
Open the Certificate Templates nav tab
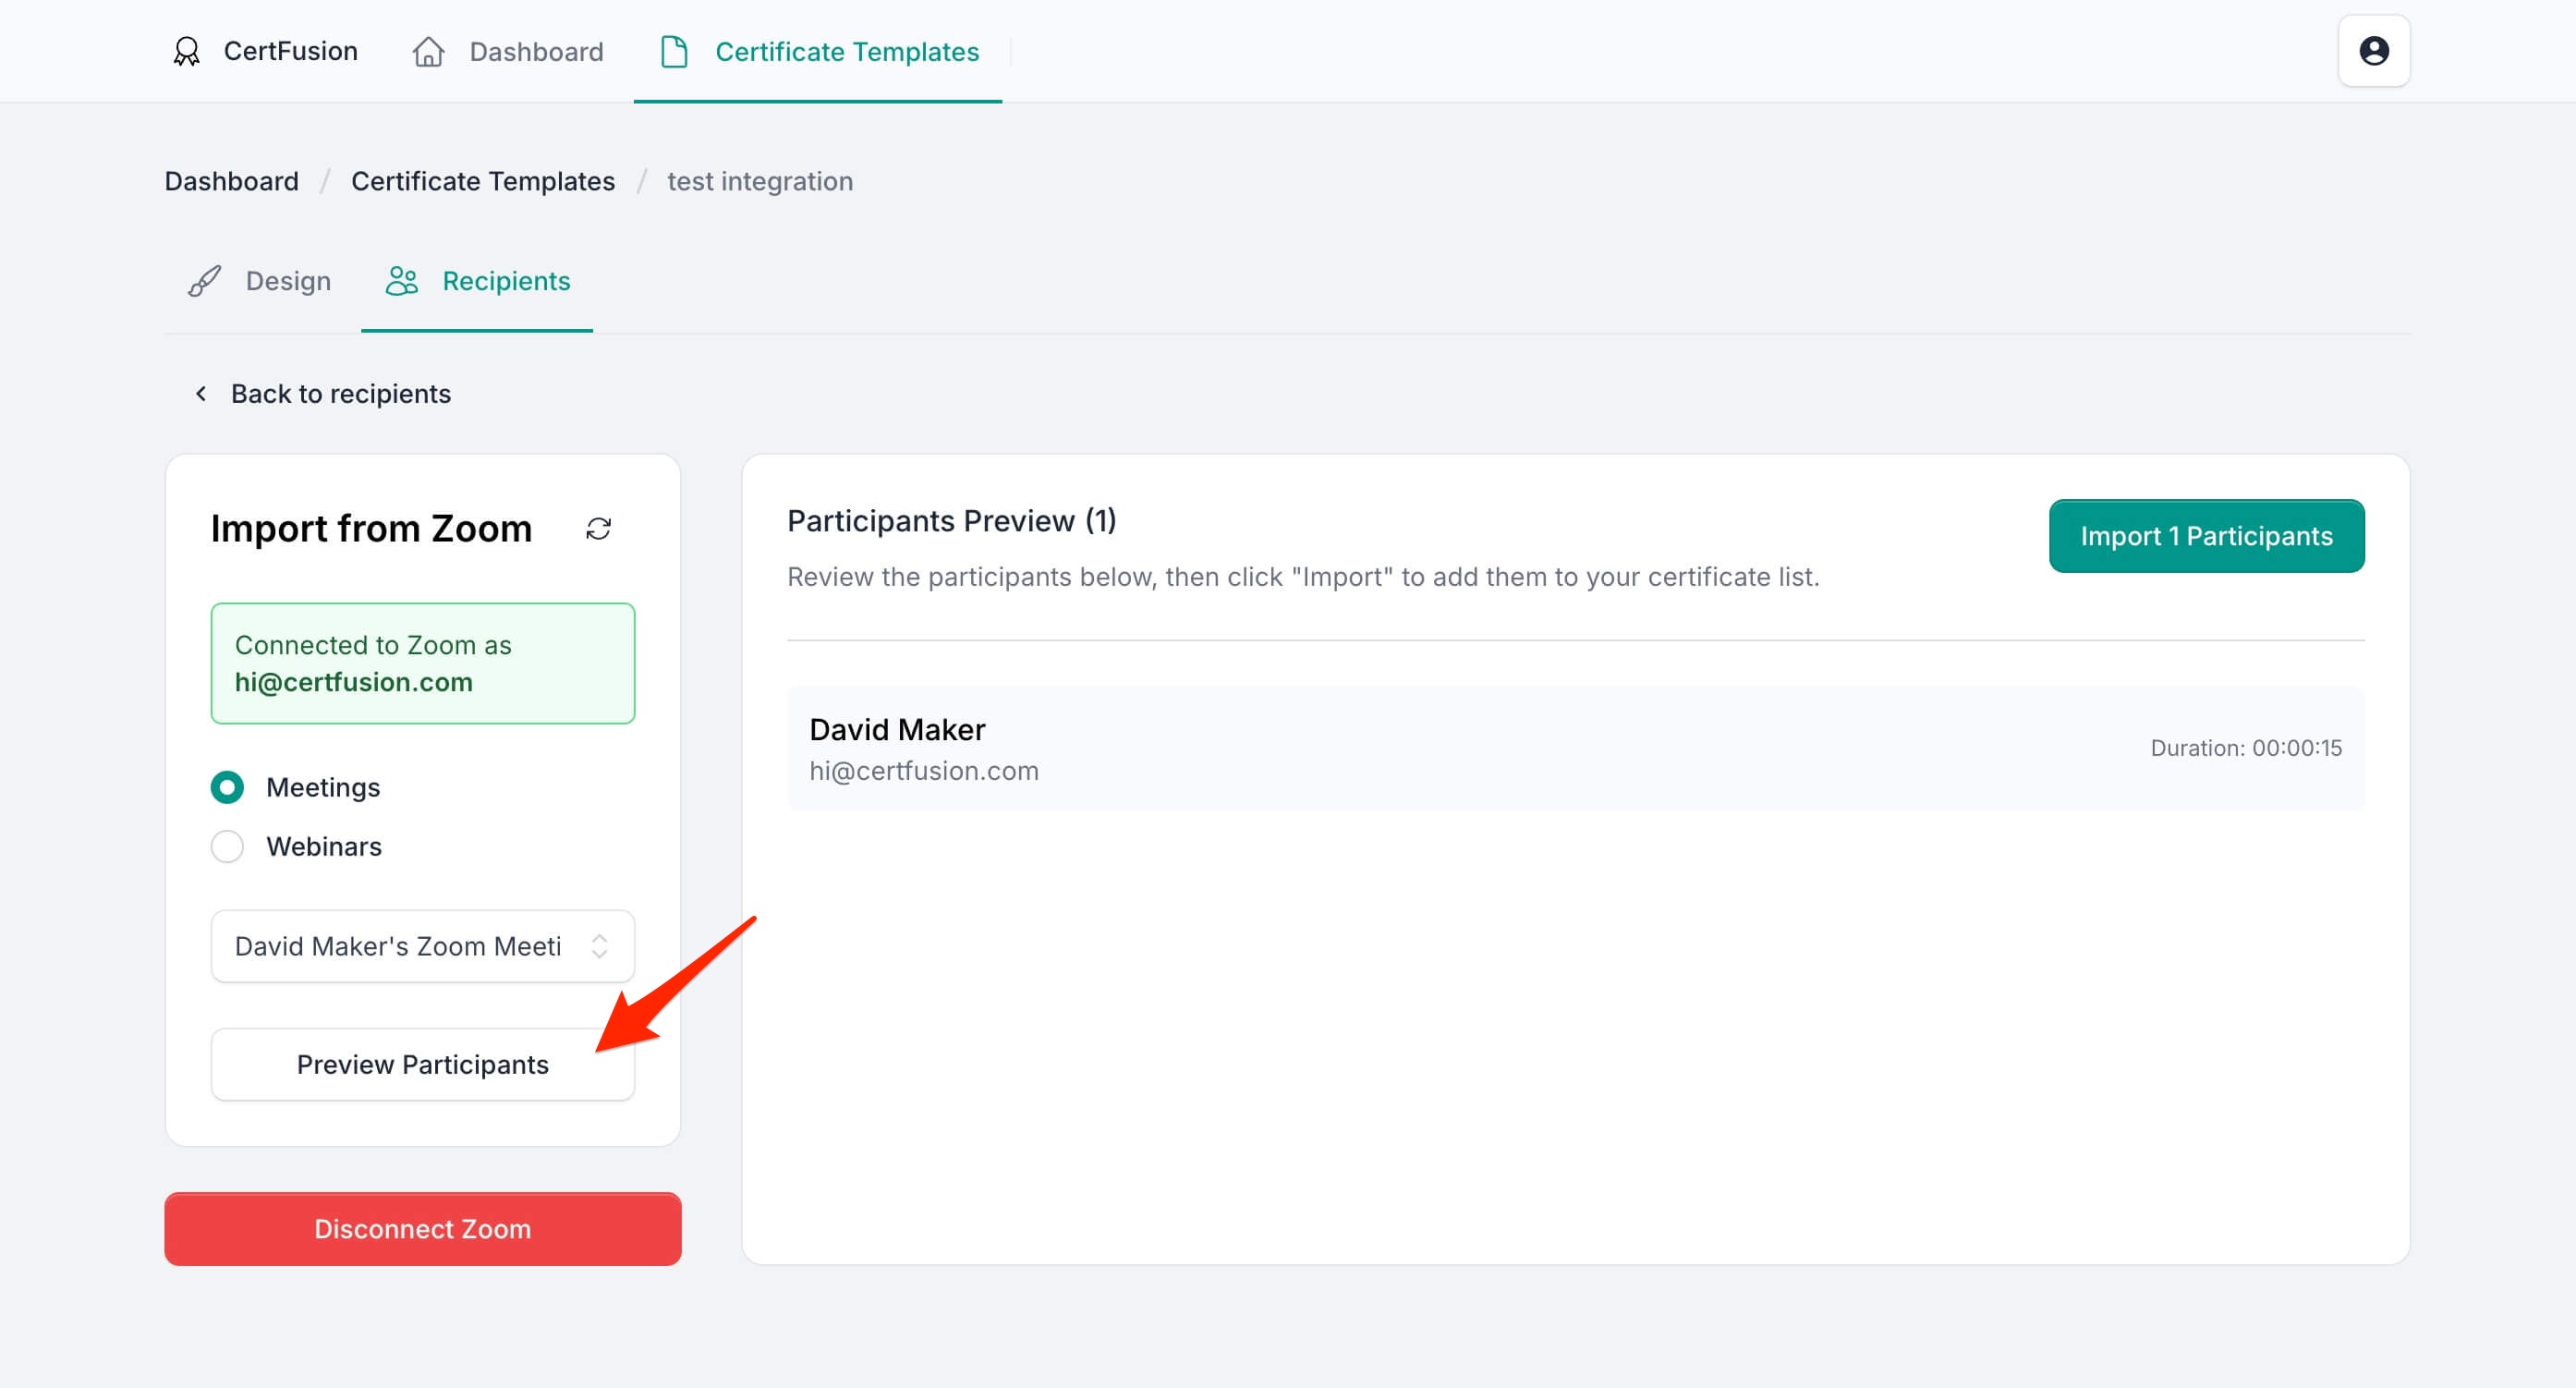tap(846, 52)
